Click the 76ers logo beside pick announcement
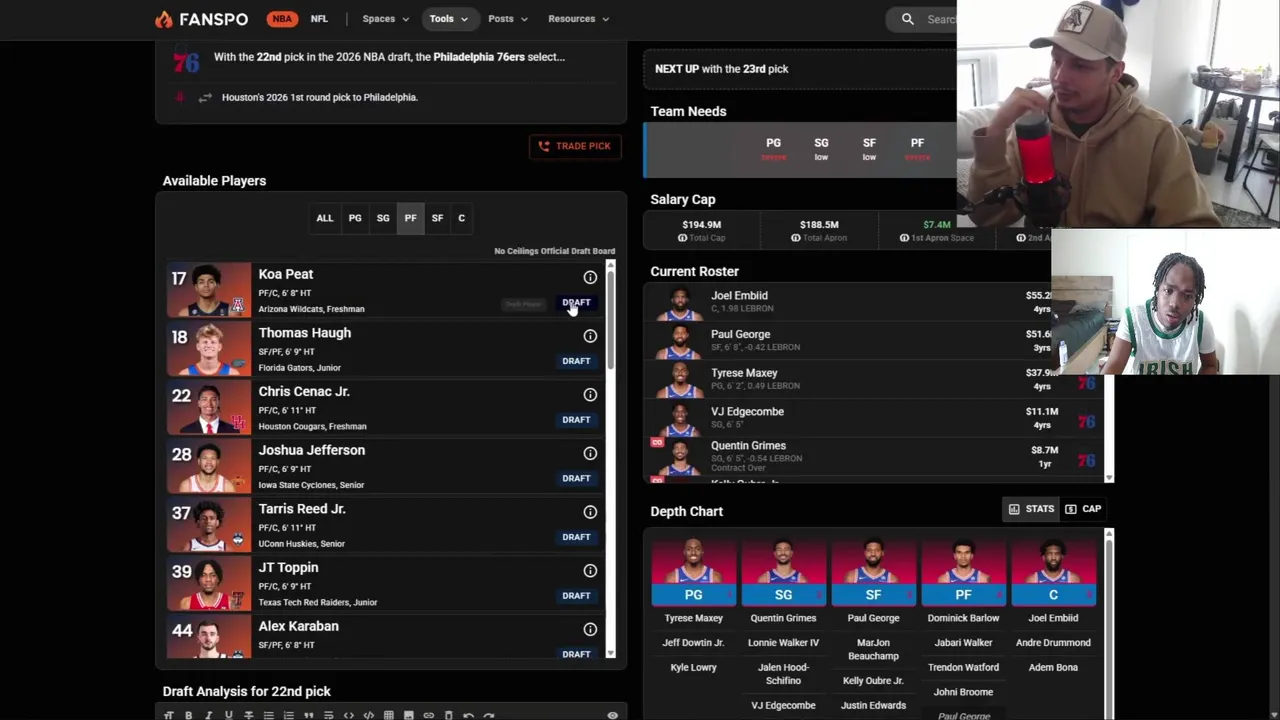 (x=186, y=60)
